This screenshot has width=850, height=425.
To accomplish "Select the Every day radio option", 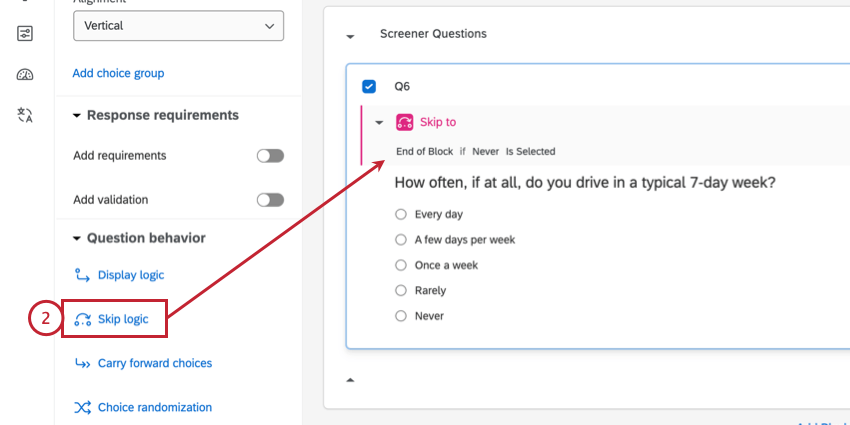I will [401, 214].
